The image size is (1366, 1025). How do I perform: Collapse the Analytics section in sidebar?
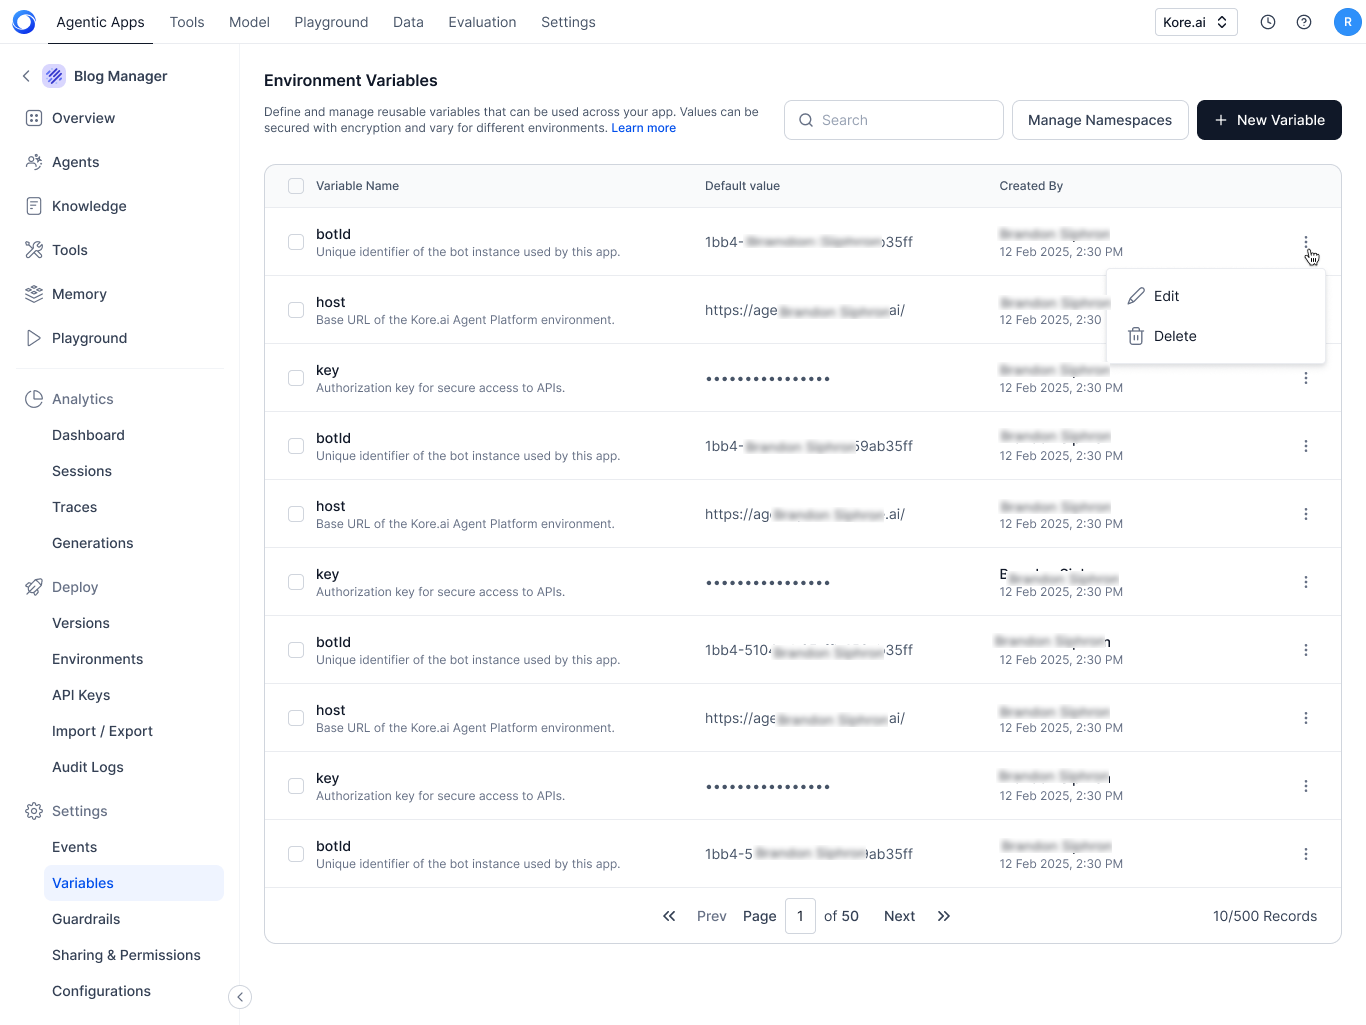(x=82, y=399)
